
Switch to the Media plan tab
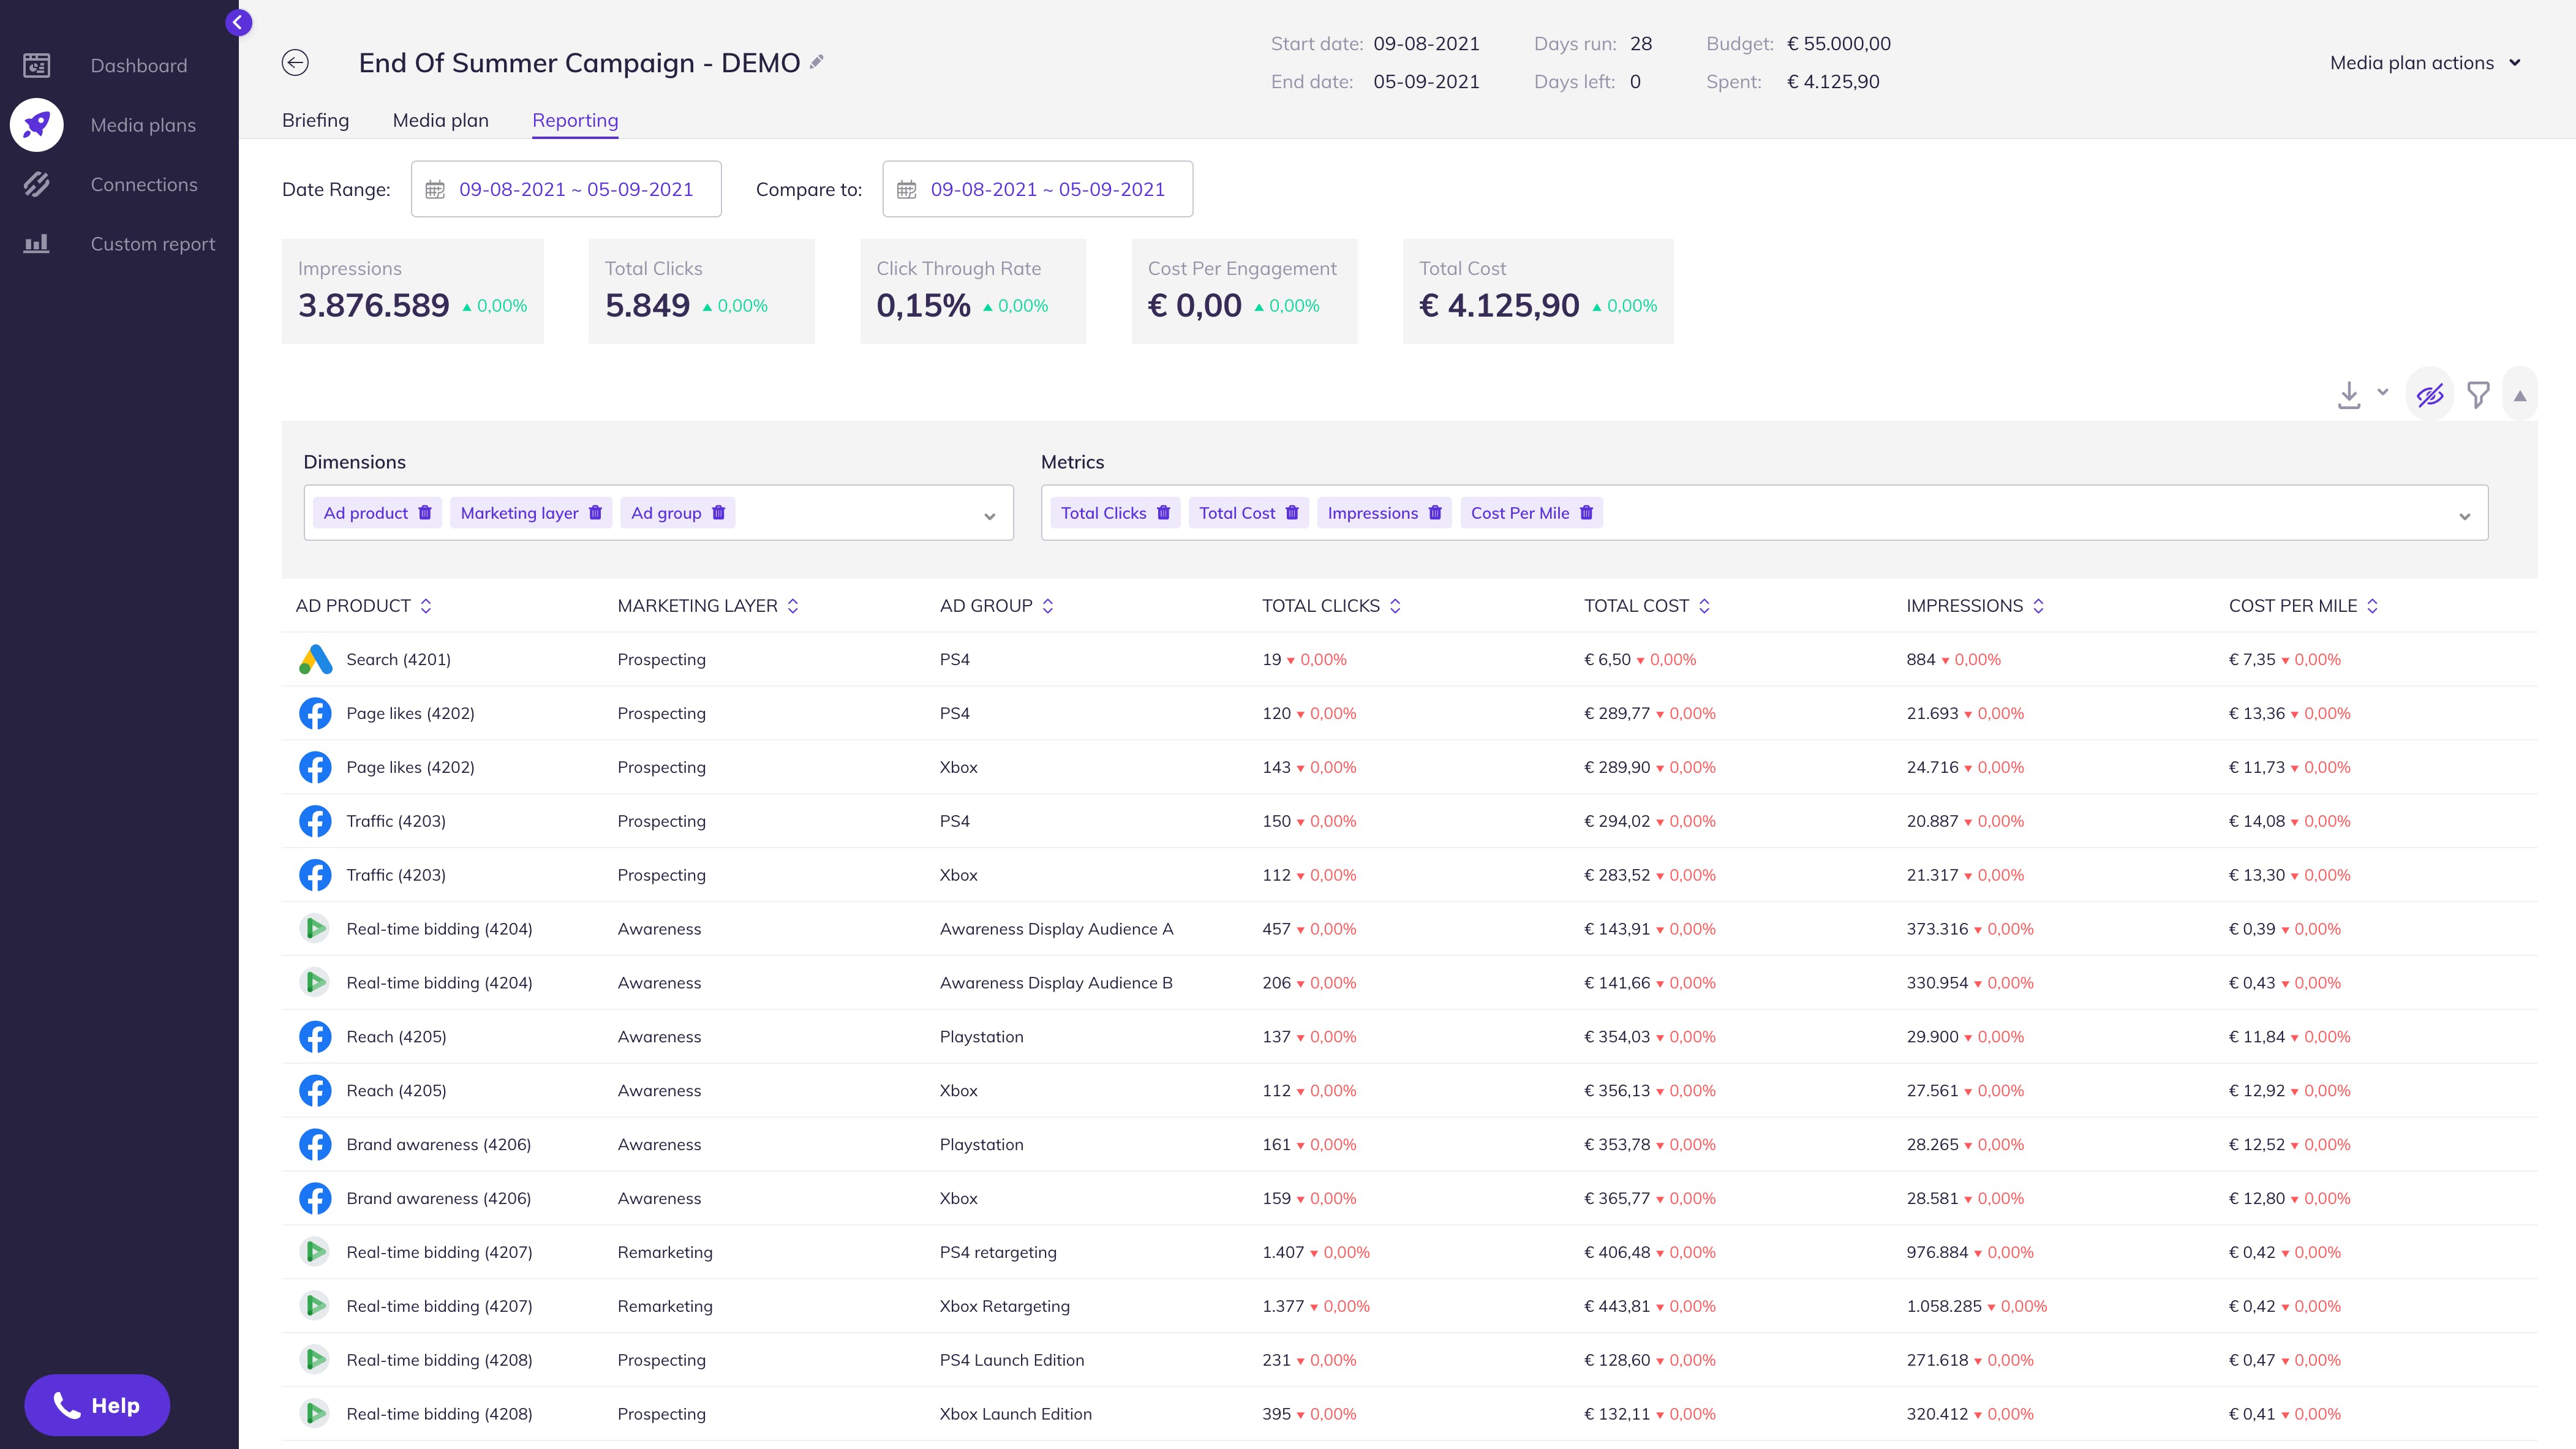point(440,120)
